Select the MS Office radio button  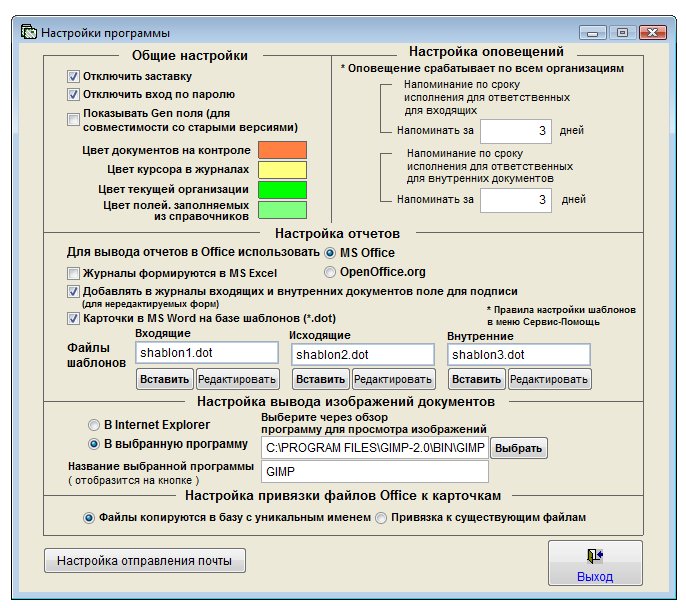point(330,253)
